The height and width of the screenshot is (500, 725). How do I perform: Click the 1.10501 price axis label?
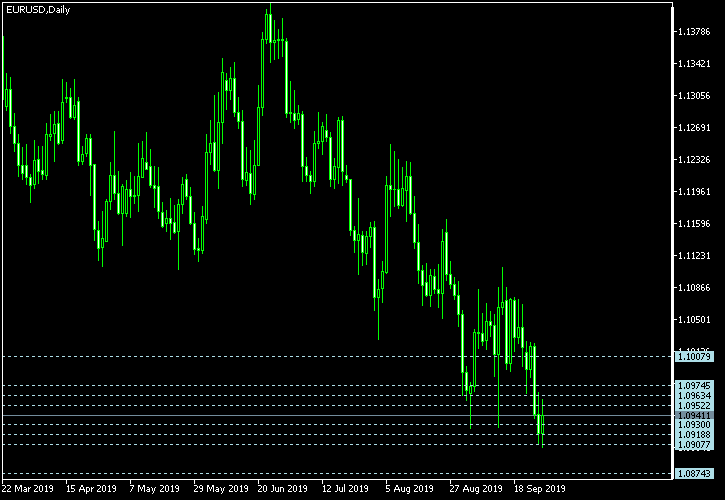pos(694,320)
